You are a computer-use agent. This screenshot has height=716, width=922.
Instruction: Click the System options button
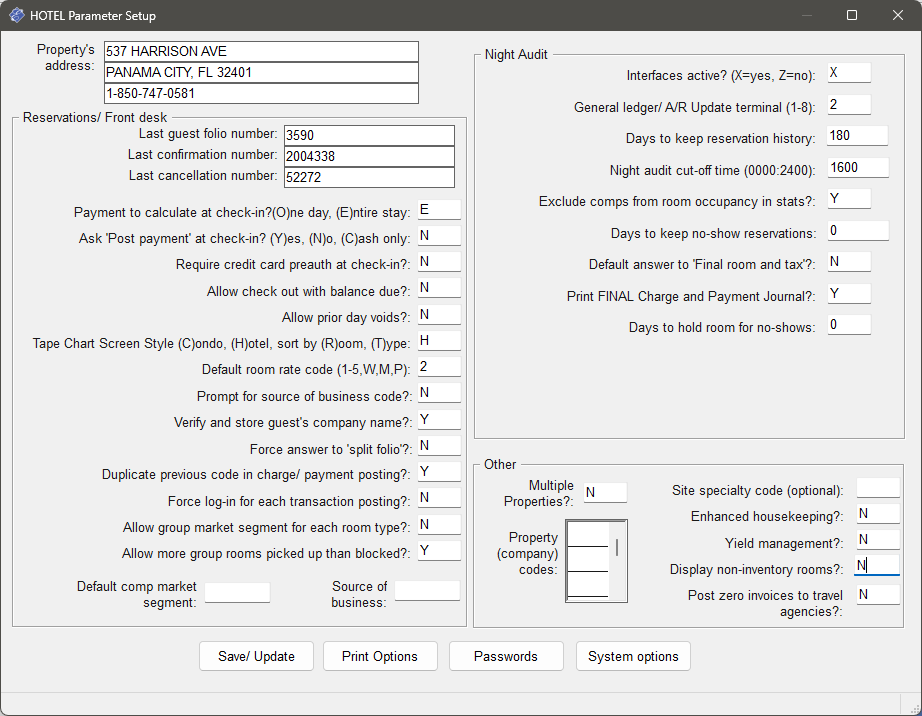(x=633, y=656)
